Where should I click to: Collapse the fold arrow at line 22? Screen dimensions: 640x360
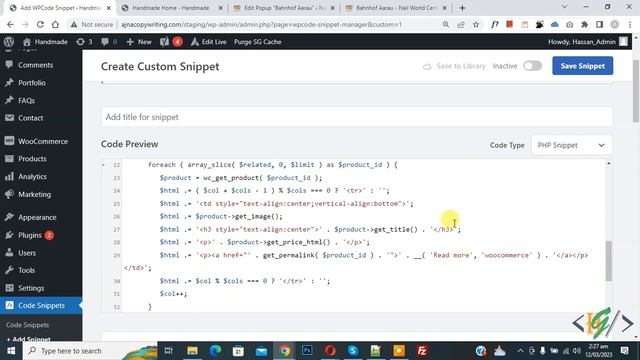[x=104, y=164]
